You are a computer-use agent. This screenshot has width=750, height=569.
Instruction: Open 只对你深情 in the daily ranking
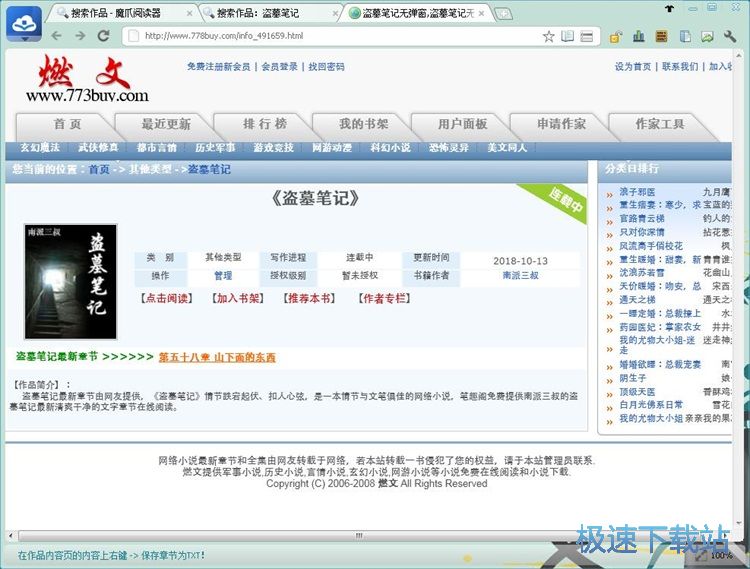(x=642, y=232)
